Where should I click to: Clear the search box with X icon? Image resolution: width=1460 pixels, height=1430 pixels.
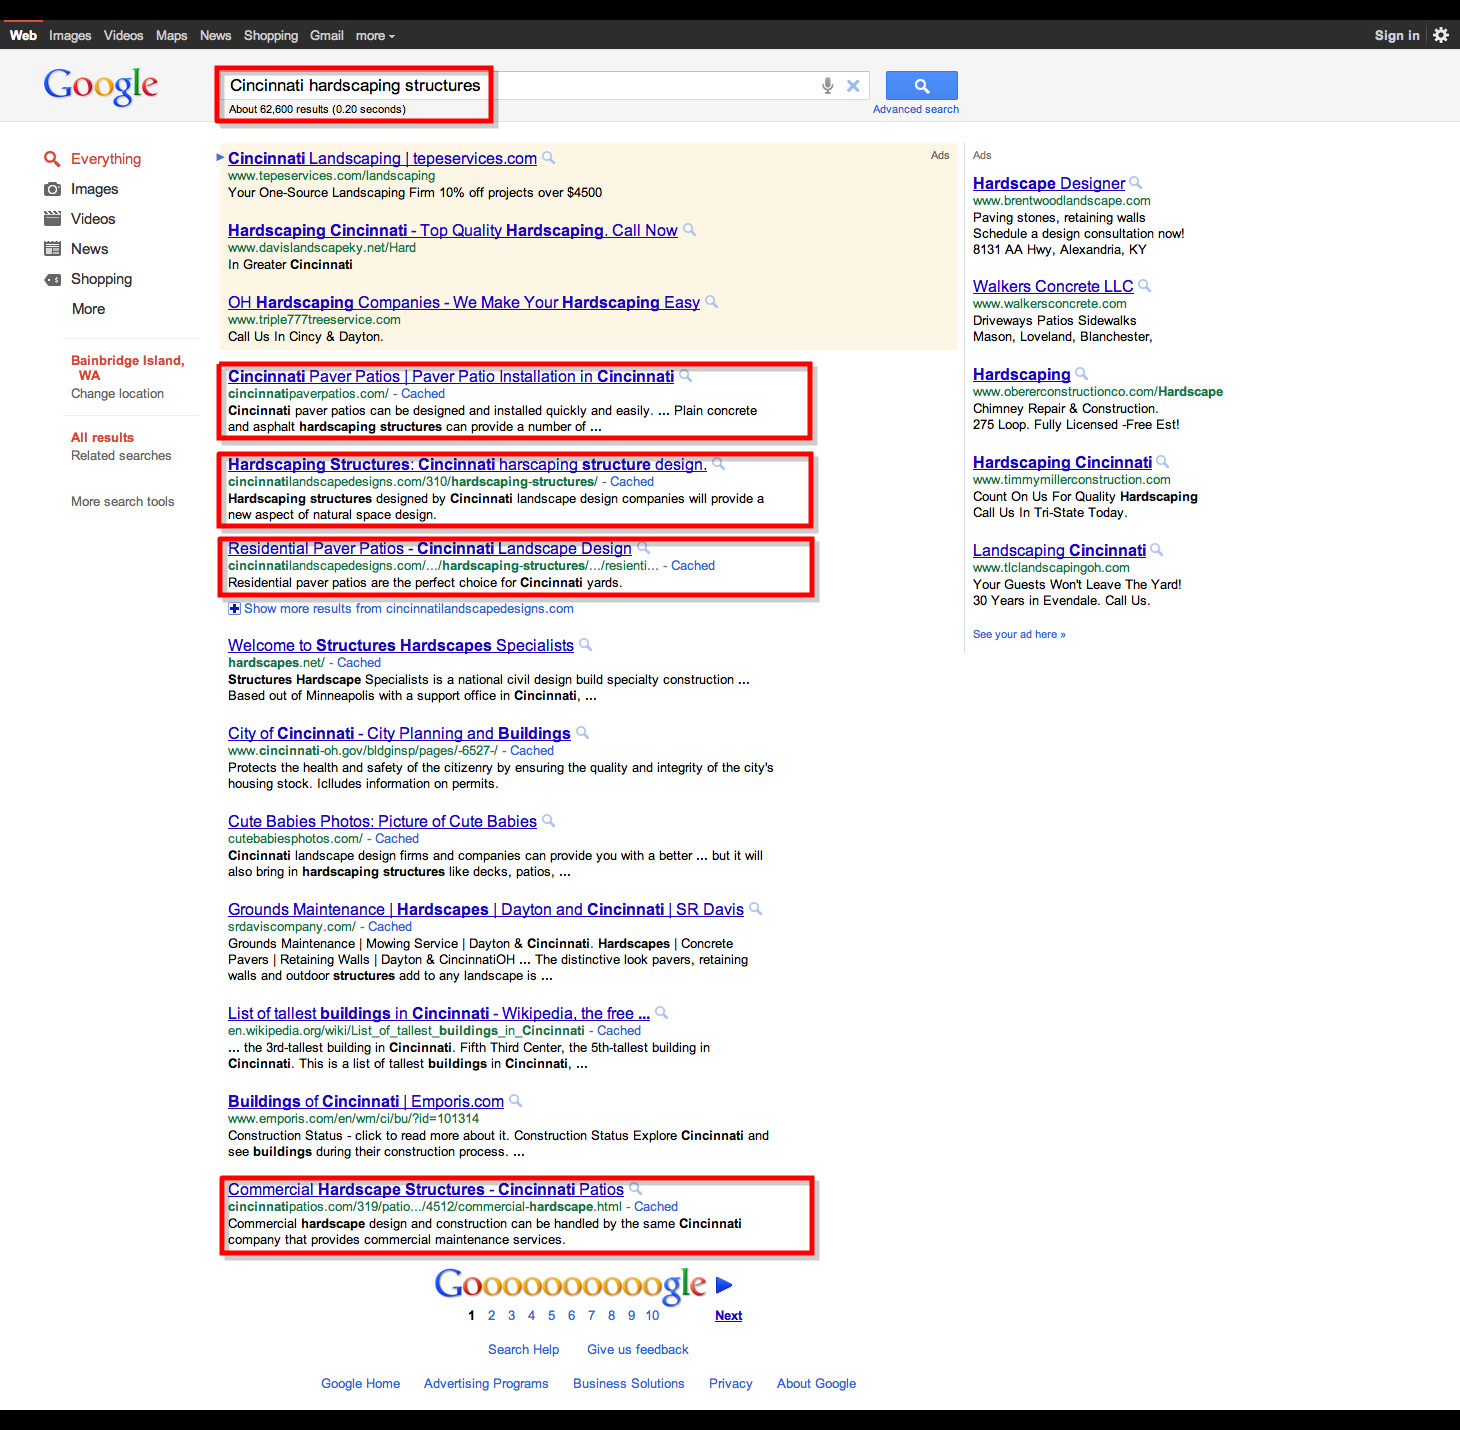853,86
